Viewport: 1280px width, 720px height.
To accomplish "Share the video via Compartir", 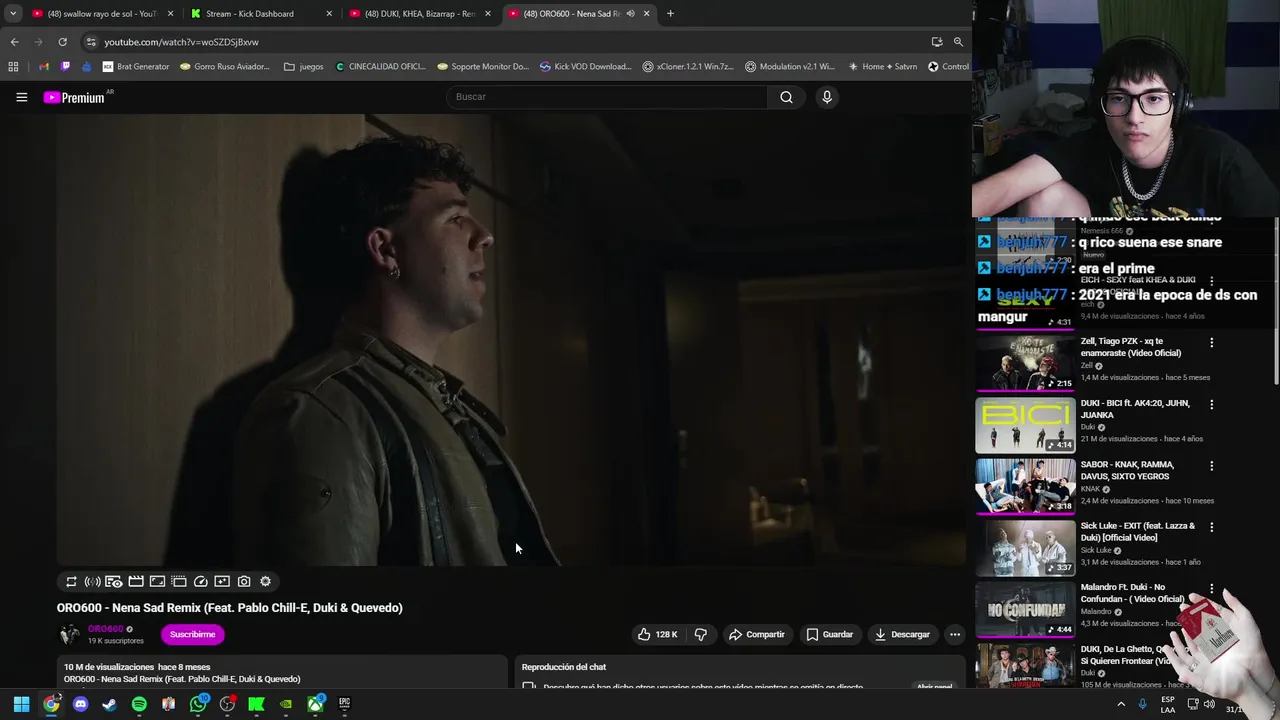I will click(x=757, y=634).
